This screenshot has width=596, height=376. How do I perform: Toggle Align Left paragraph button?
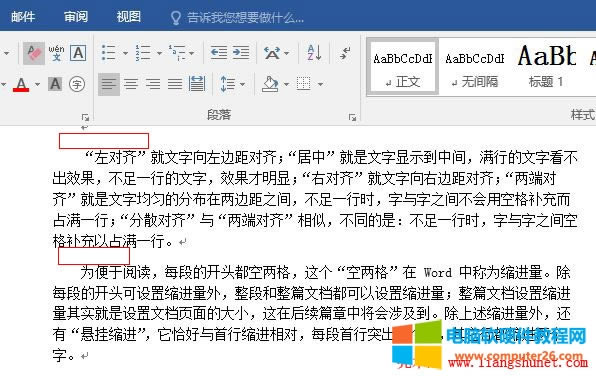pos(109,84)
